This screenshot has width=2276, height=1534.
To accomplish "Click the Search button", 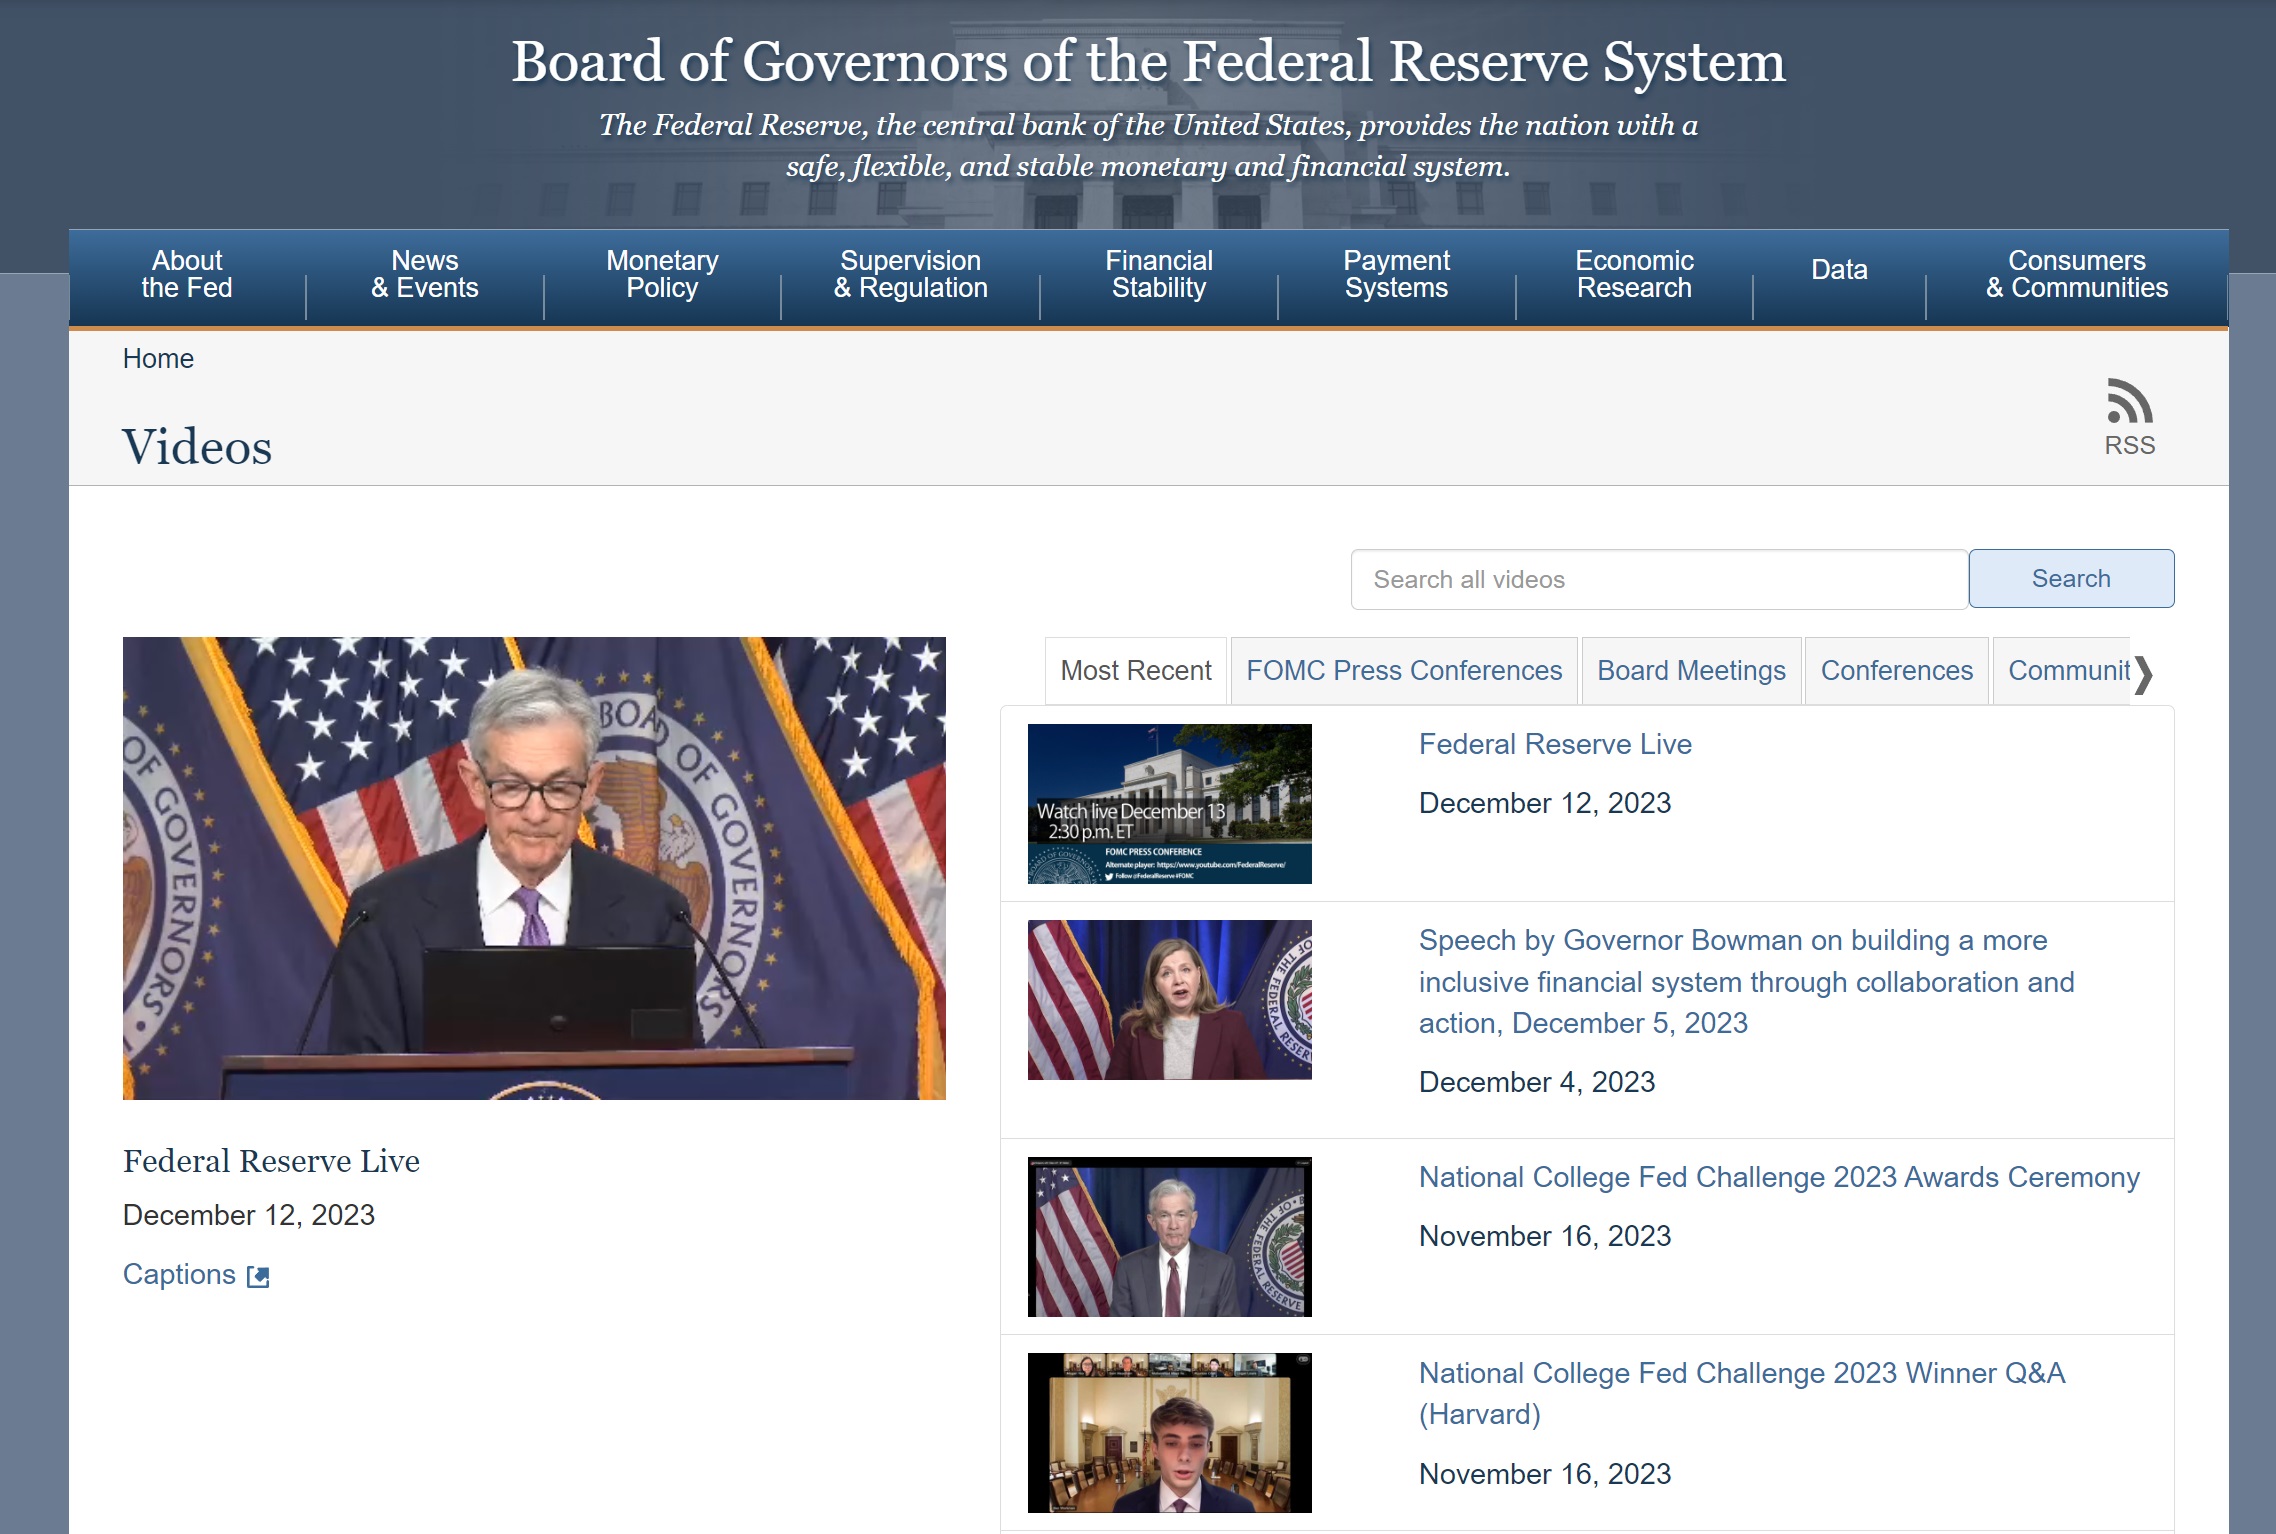I will pos(2070,579).
